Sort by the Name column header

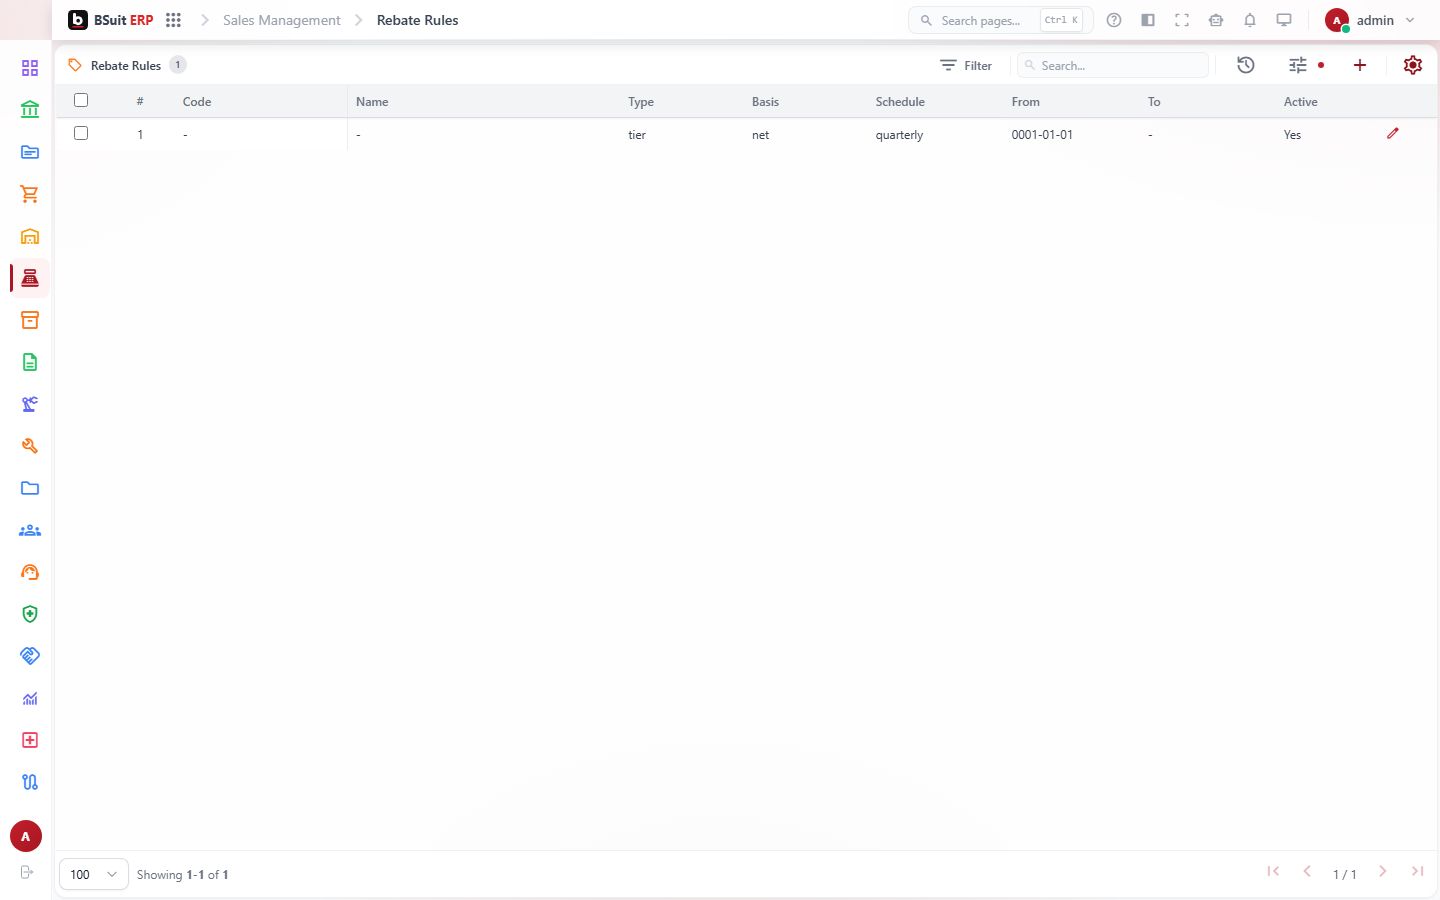coord(372,102)
